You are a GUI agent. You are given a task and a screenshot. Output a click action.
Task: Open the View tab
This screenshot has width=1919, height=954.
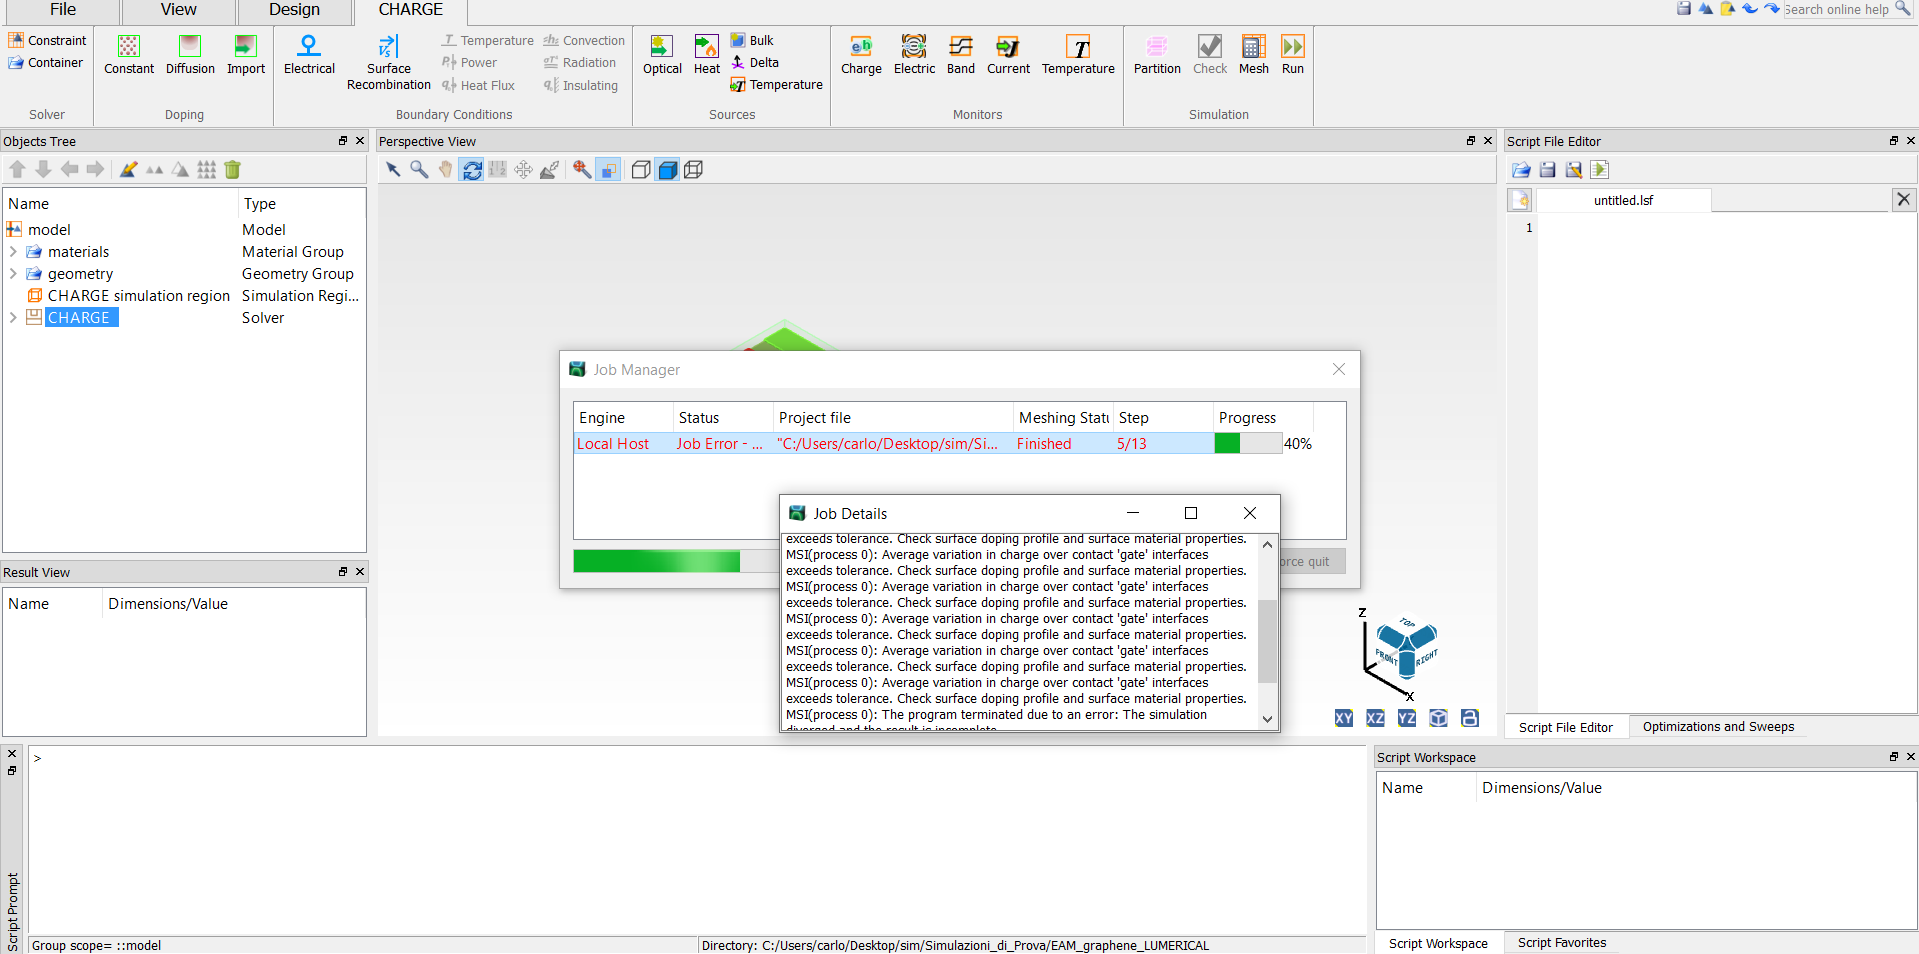tap(179, 10)
